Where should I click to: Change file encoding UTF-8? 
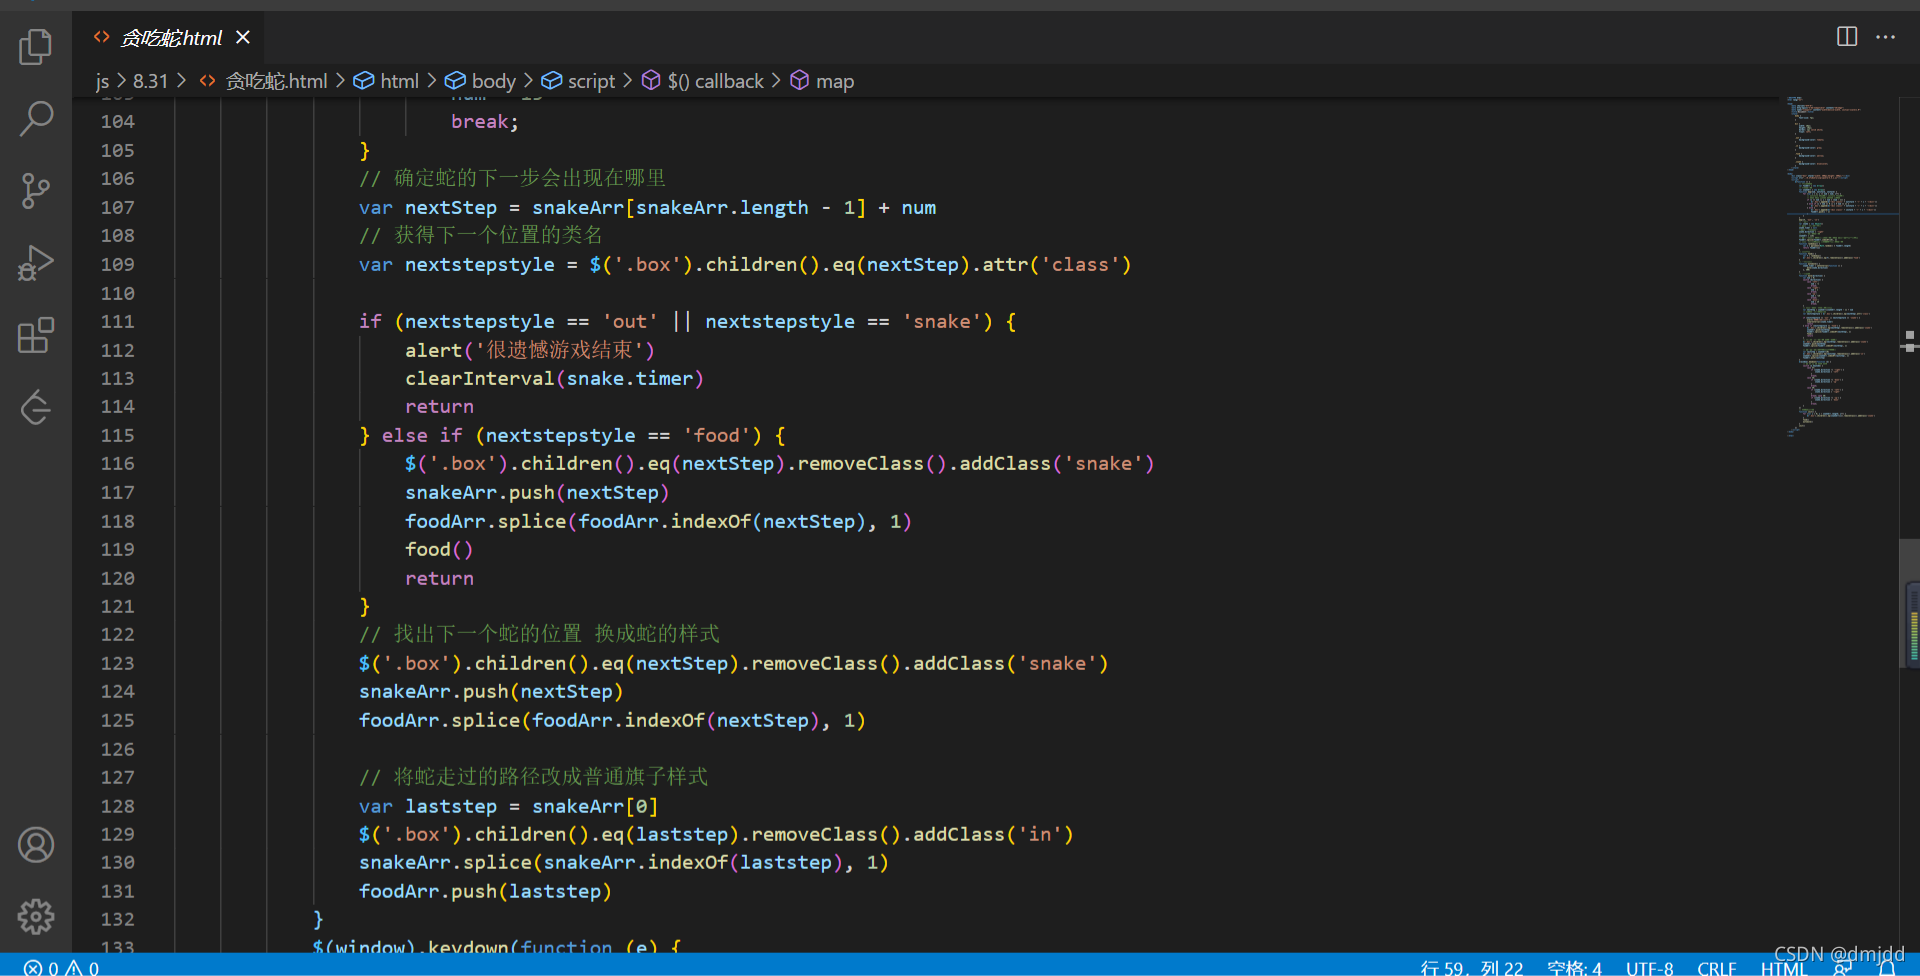click(1649, 967)
